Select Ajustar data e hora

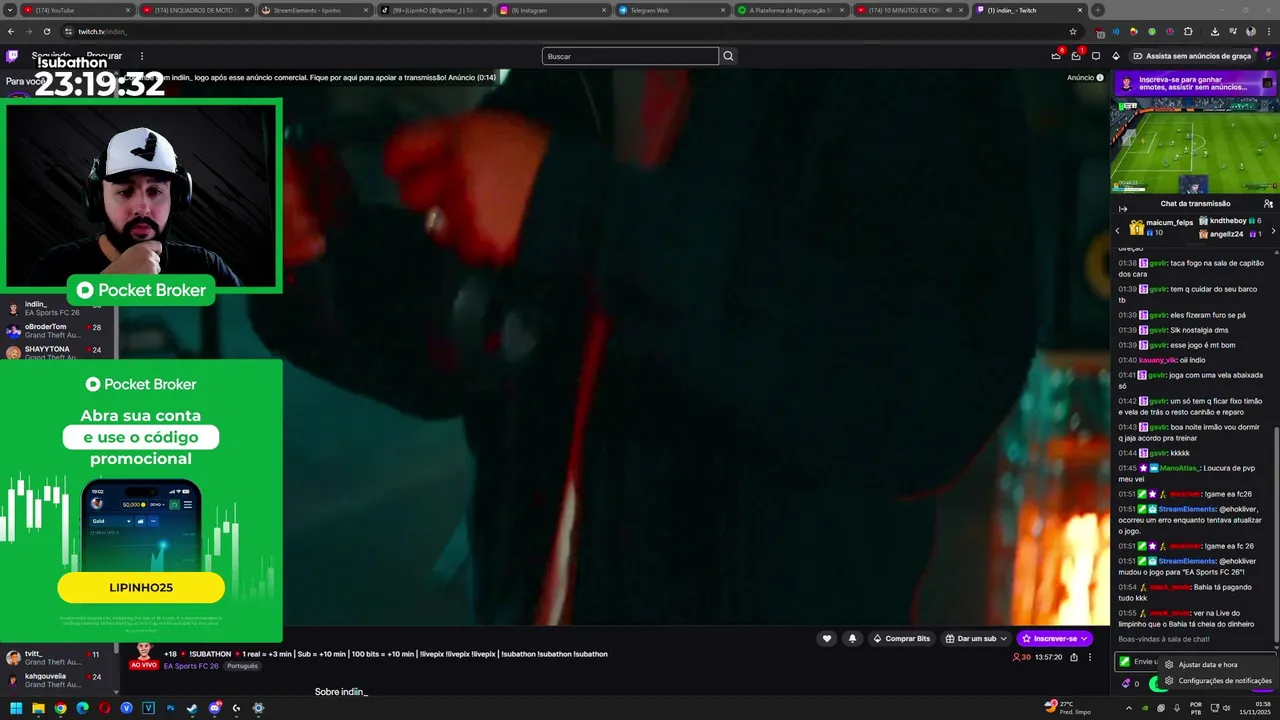click(1207, 664)
